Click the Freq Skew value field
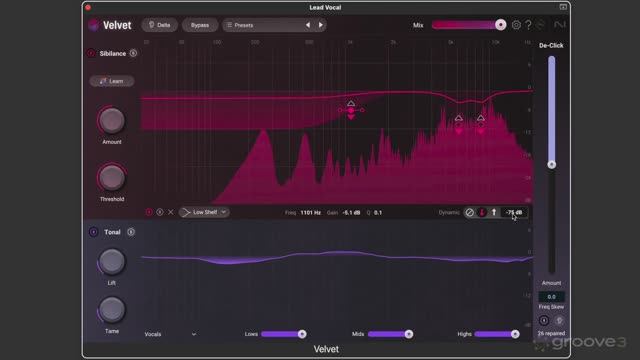The height and width of the screenshot is (360, 640). (551, 297)
